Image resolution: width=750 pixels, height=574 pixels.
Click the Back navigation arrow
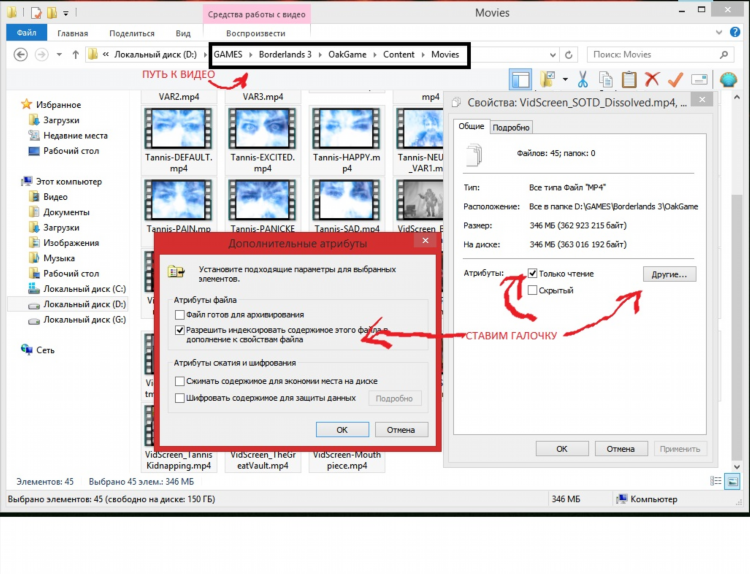21,55
